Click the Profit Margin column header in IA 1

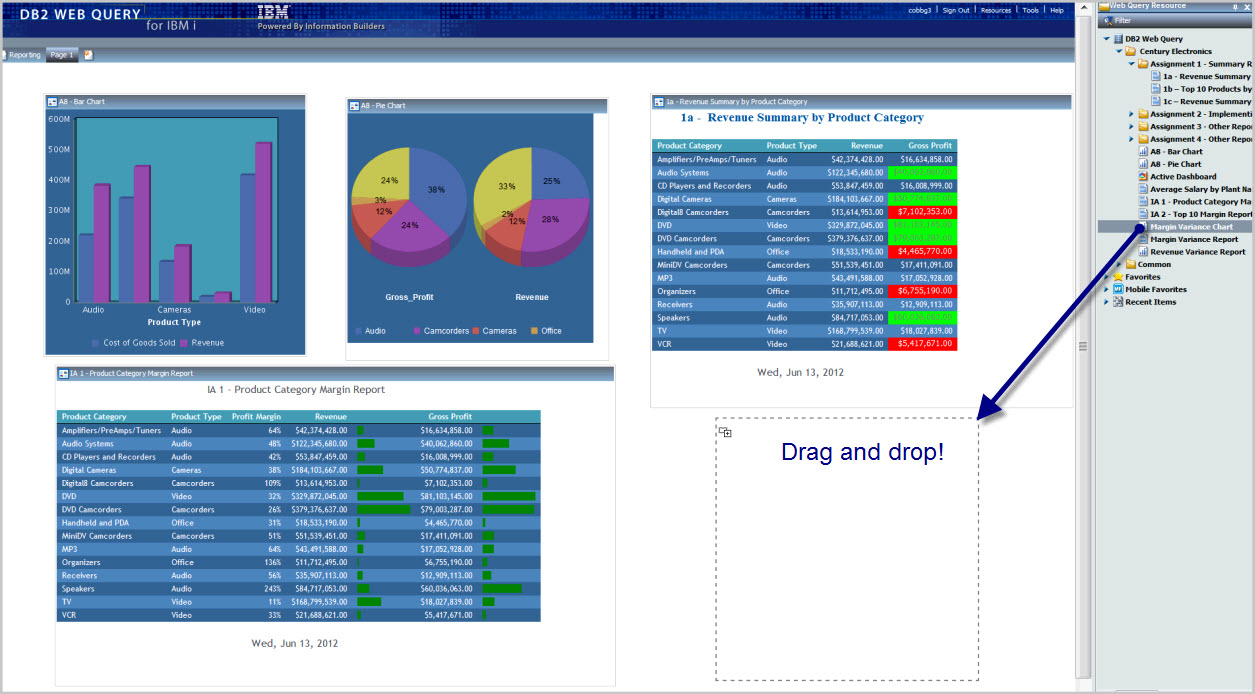click(x=256, y=417)
